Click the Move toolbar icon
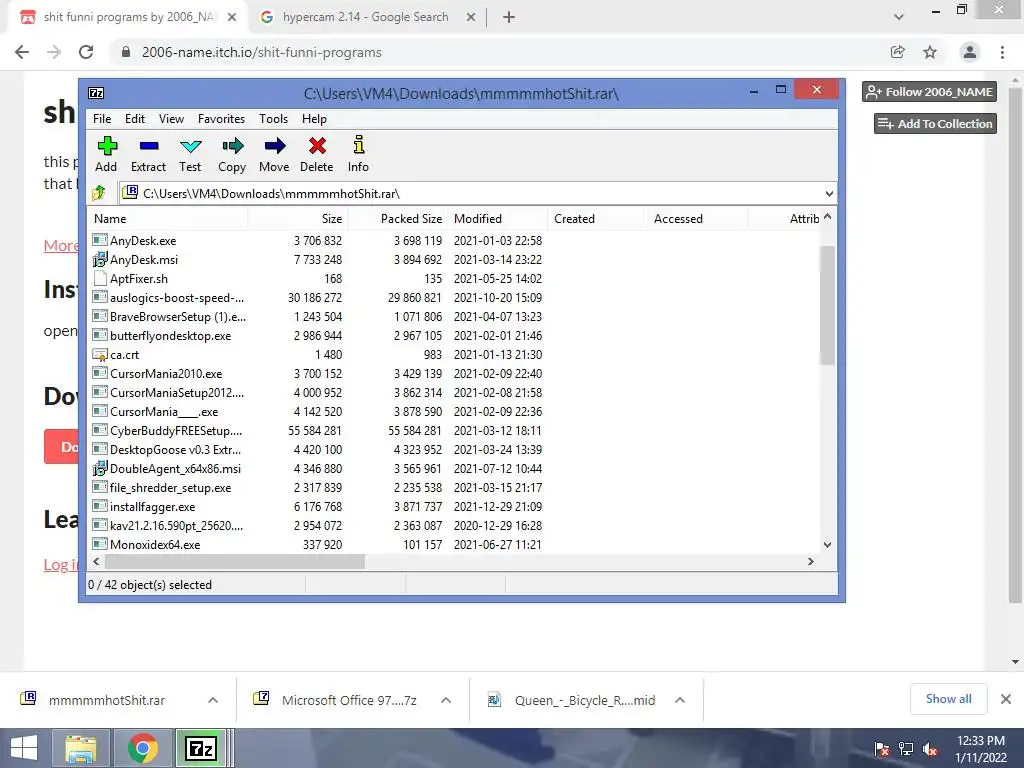This screenshot has height=768, width=1024. pyautogui.click(x=275, y=146)
